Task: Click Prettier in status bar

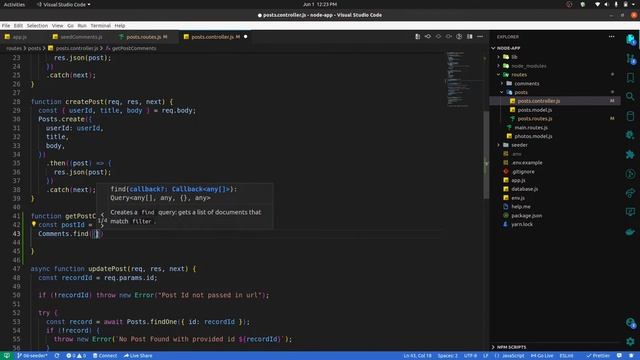Action: (x=598, y=356)
